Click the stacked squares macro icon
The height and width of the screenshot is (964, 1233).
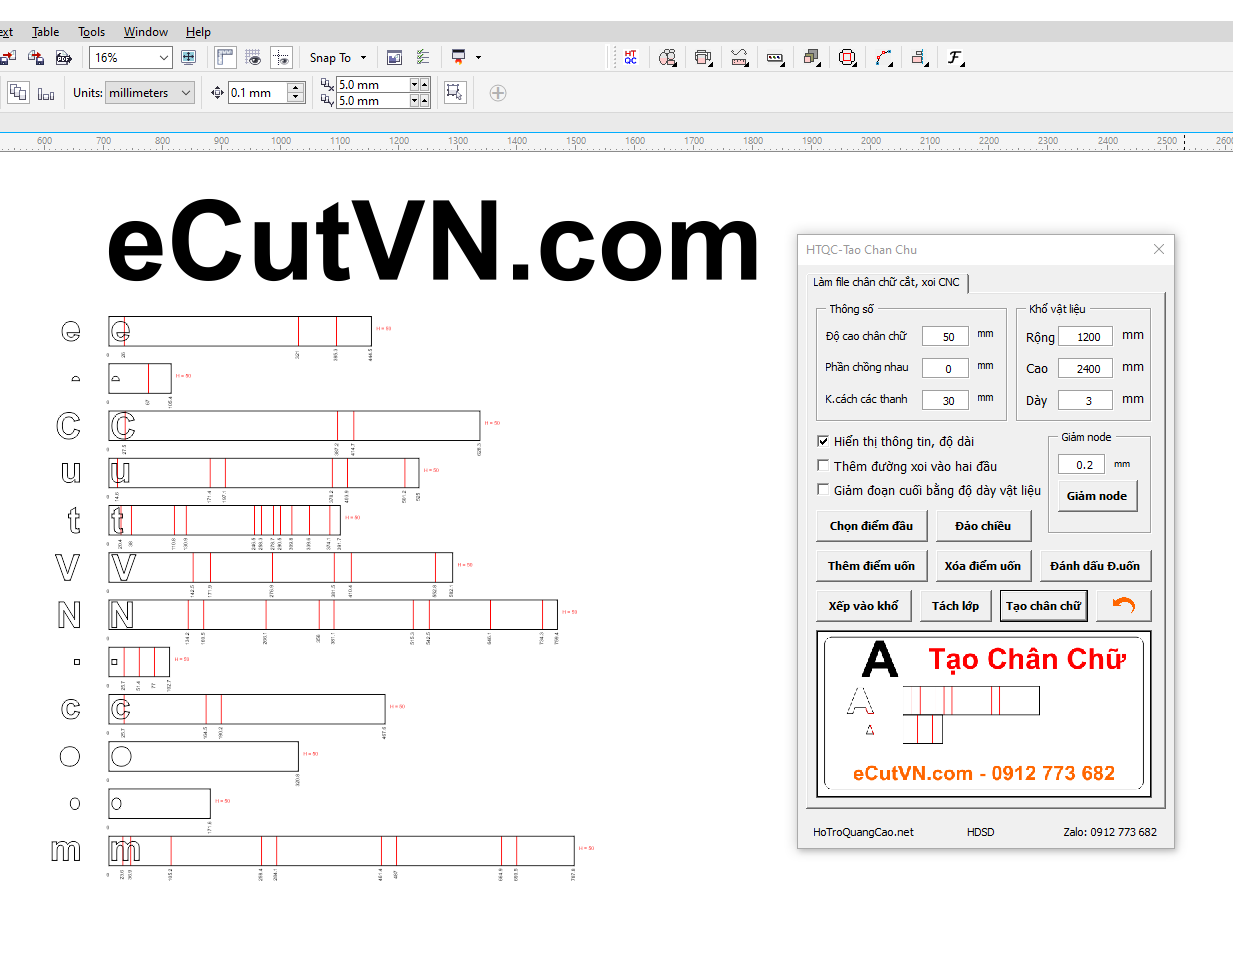point(811,57)
